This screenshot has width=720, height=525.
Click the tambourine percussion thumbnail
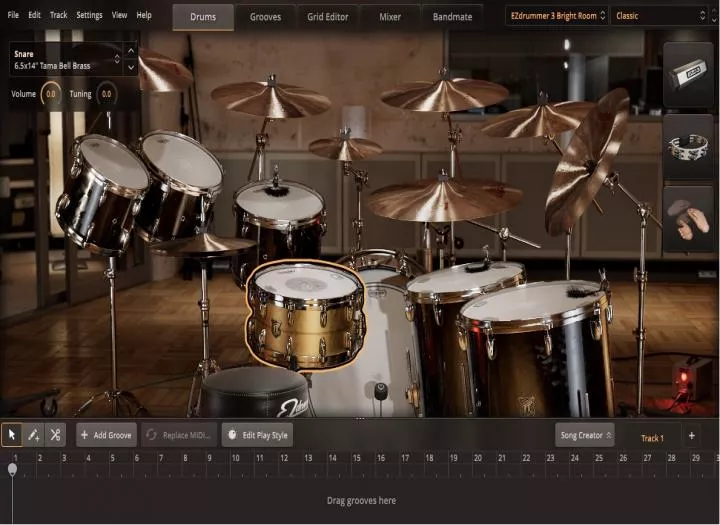pyautogui.click(x=688, y=147)
